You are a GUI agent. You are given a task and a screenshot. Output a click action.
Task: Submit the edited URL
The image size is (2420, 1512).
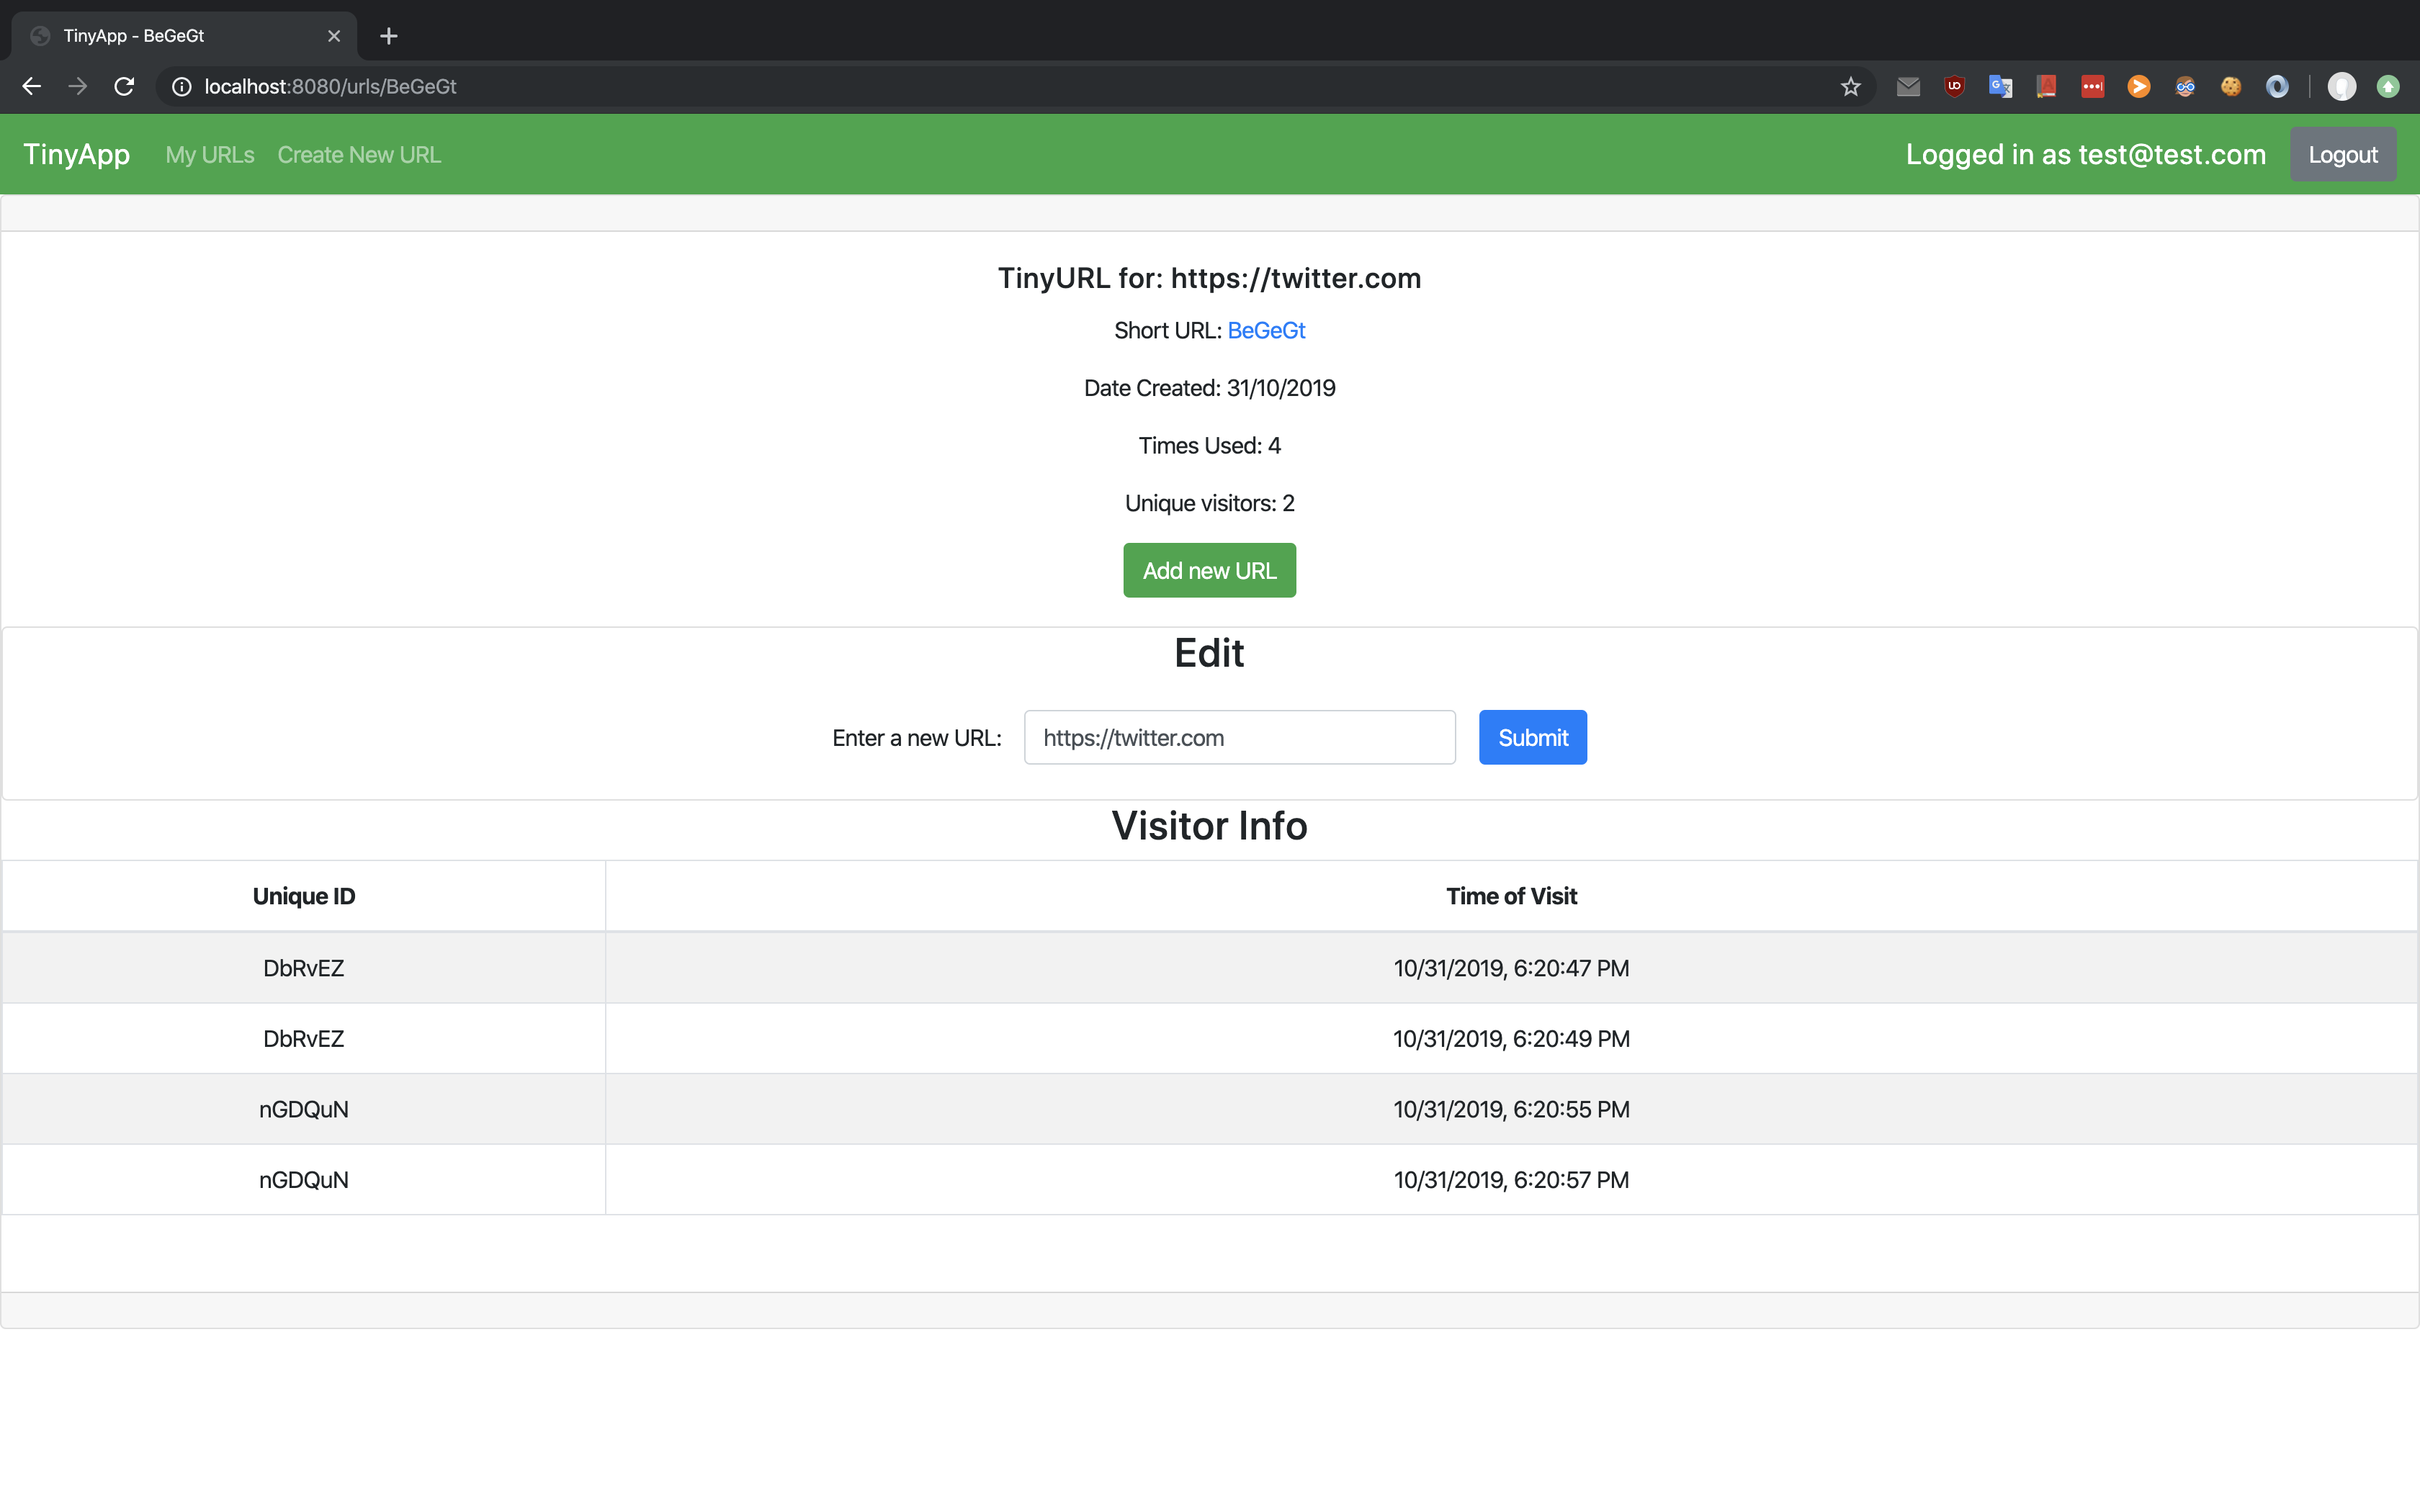coord(1532,737)
